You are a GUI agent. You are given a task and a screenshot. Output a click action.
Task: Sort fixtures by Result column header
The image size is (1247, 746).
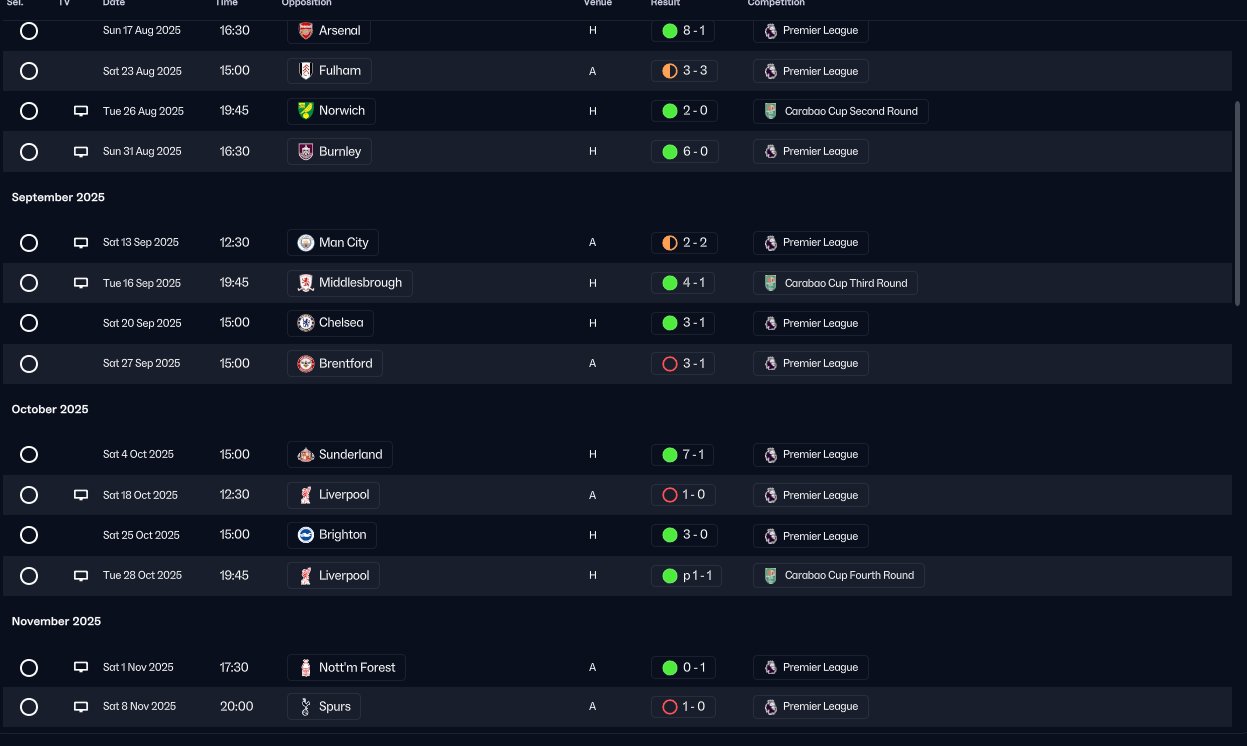(x=665, y=4)
